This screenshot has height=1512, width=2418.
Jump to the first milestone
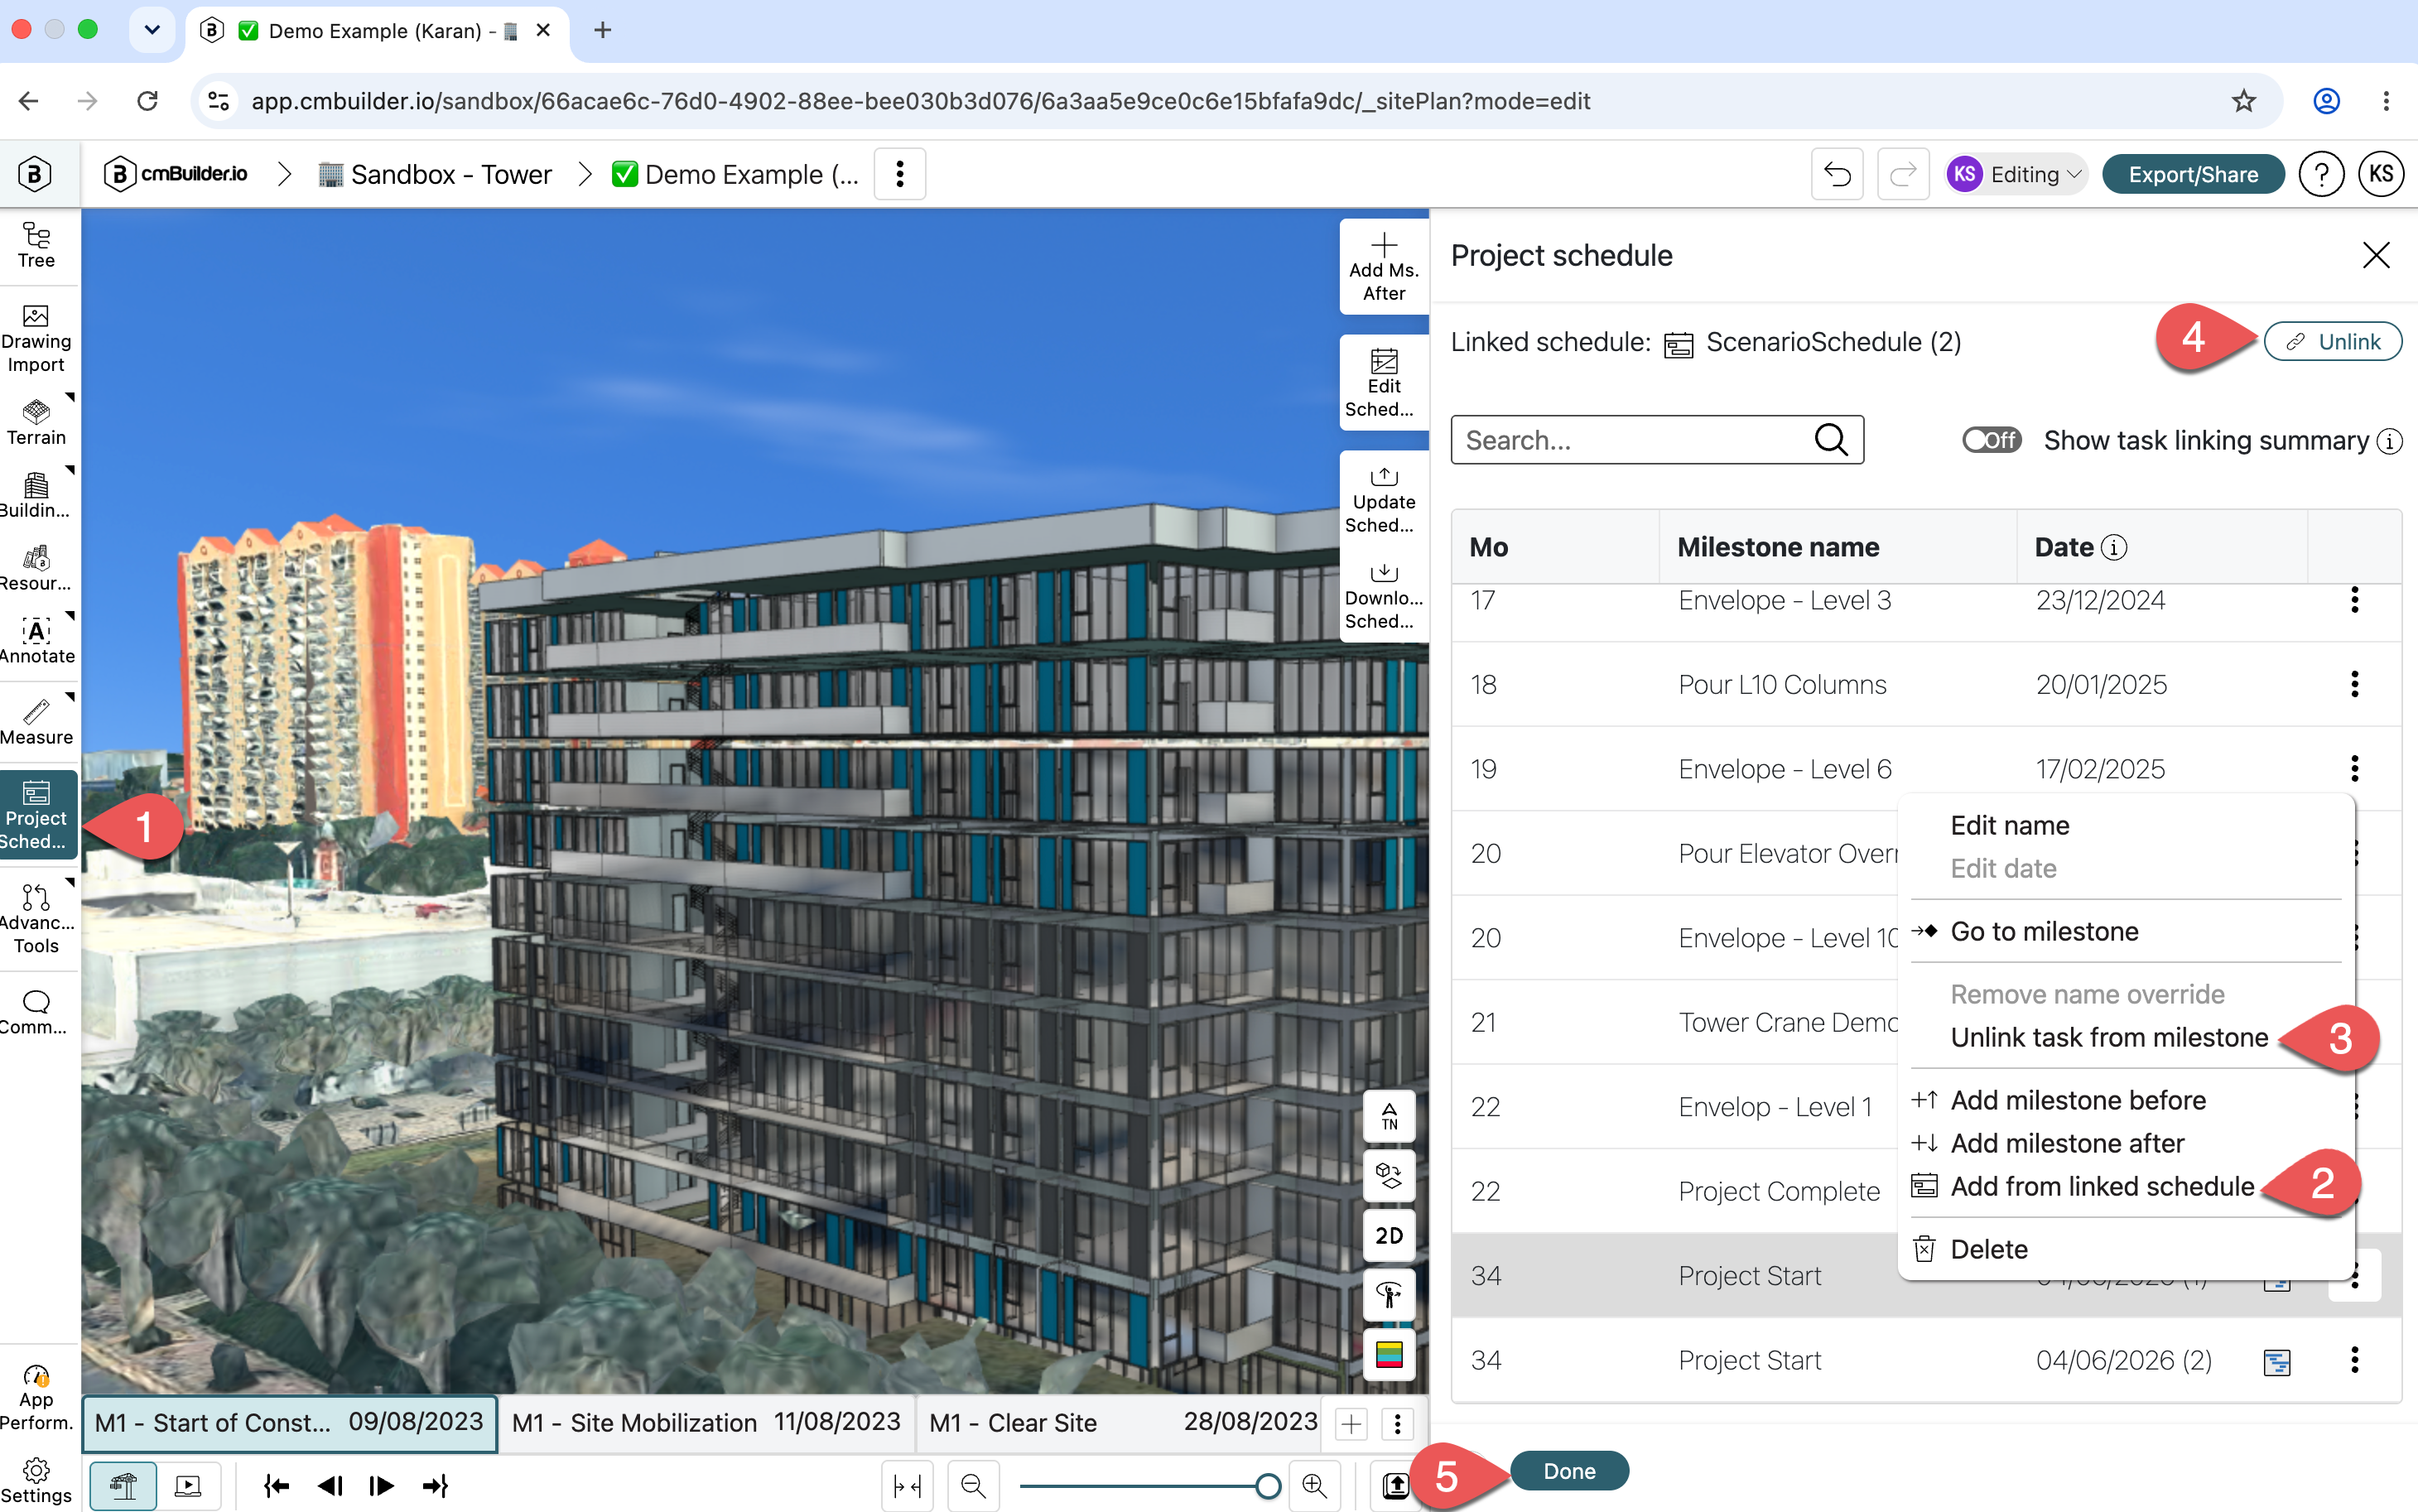point(276,1486)
